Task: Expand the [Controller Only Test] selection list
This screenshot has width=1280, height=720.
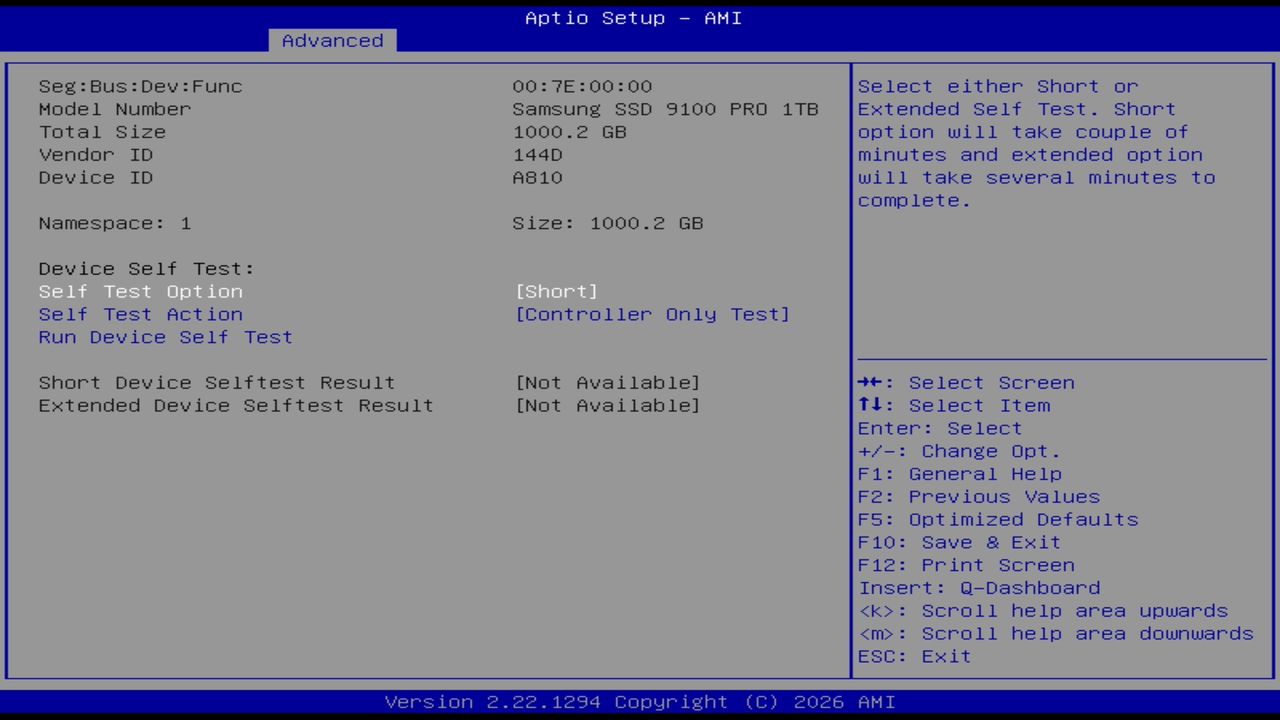Action: click(652, 314)
